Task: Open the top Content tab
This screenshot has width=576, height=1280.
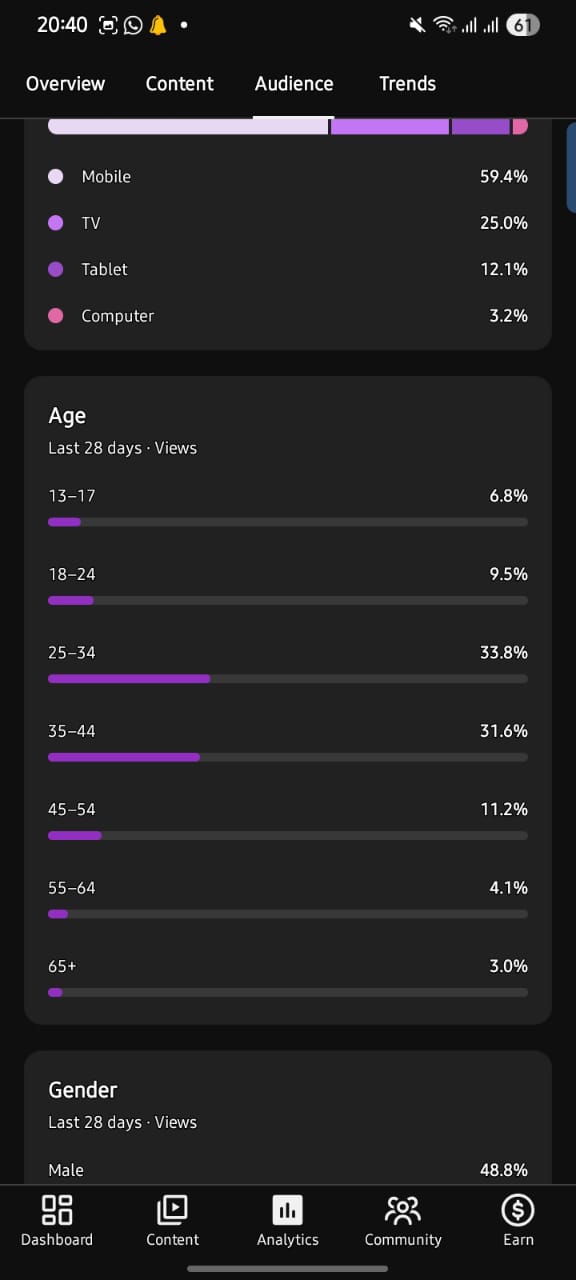Action: tap(180, 84)
